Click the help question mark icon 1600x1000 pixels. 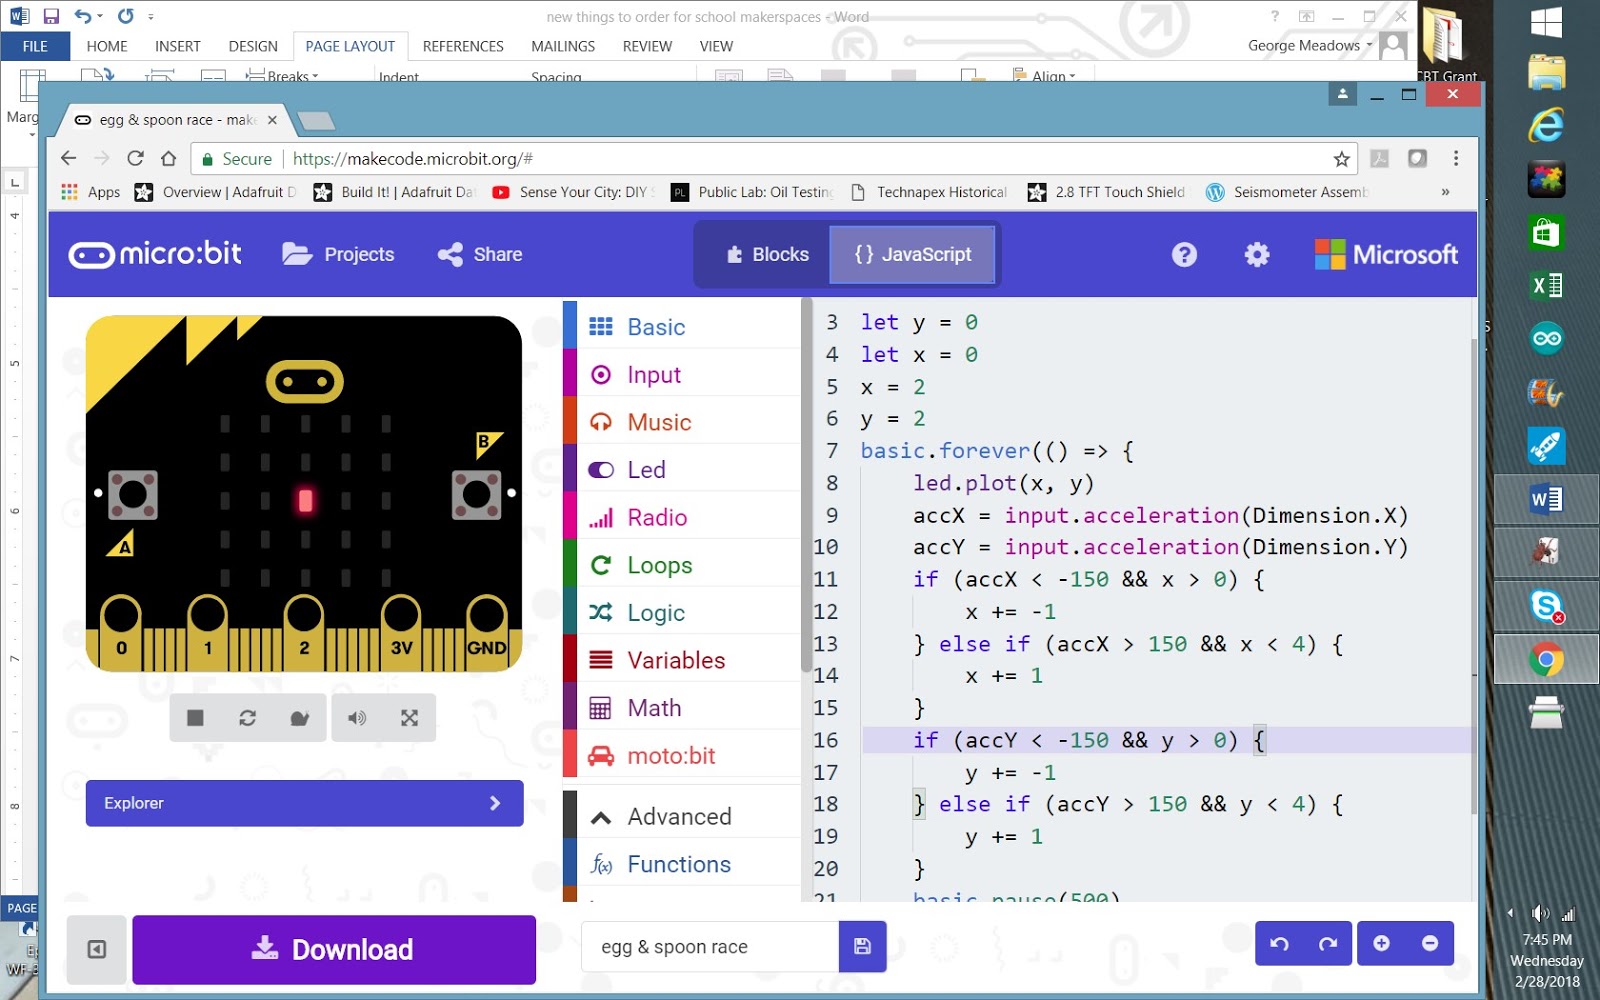click(x=1184, y=254)
